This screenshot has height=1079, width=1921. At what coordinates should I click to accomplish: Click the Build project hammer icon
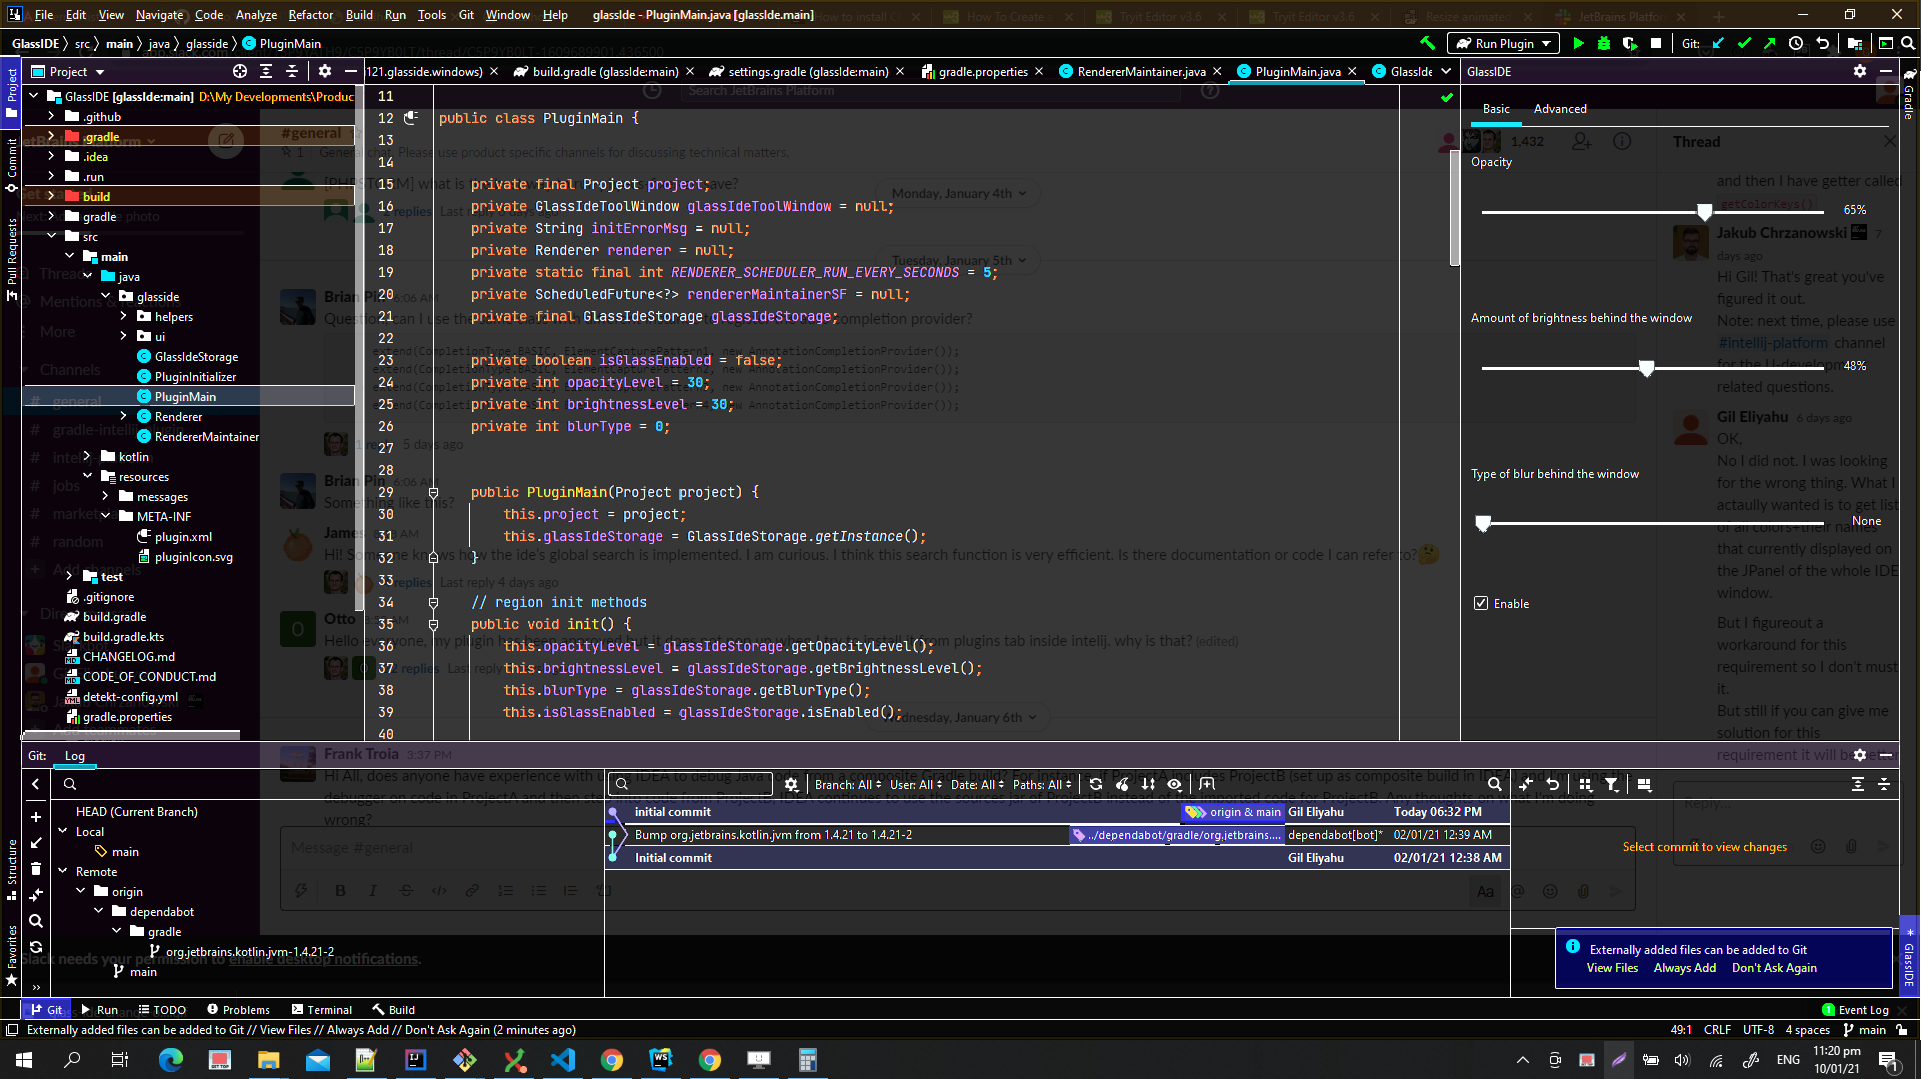click(1427, 43)
